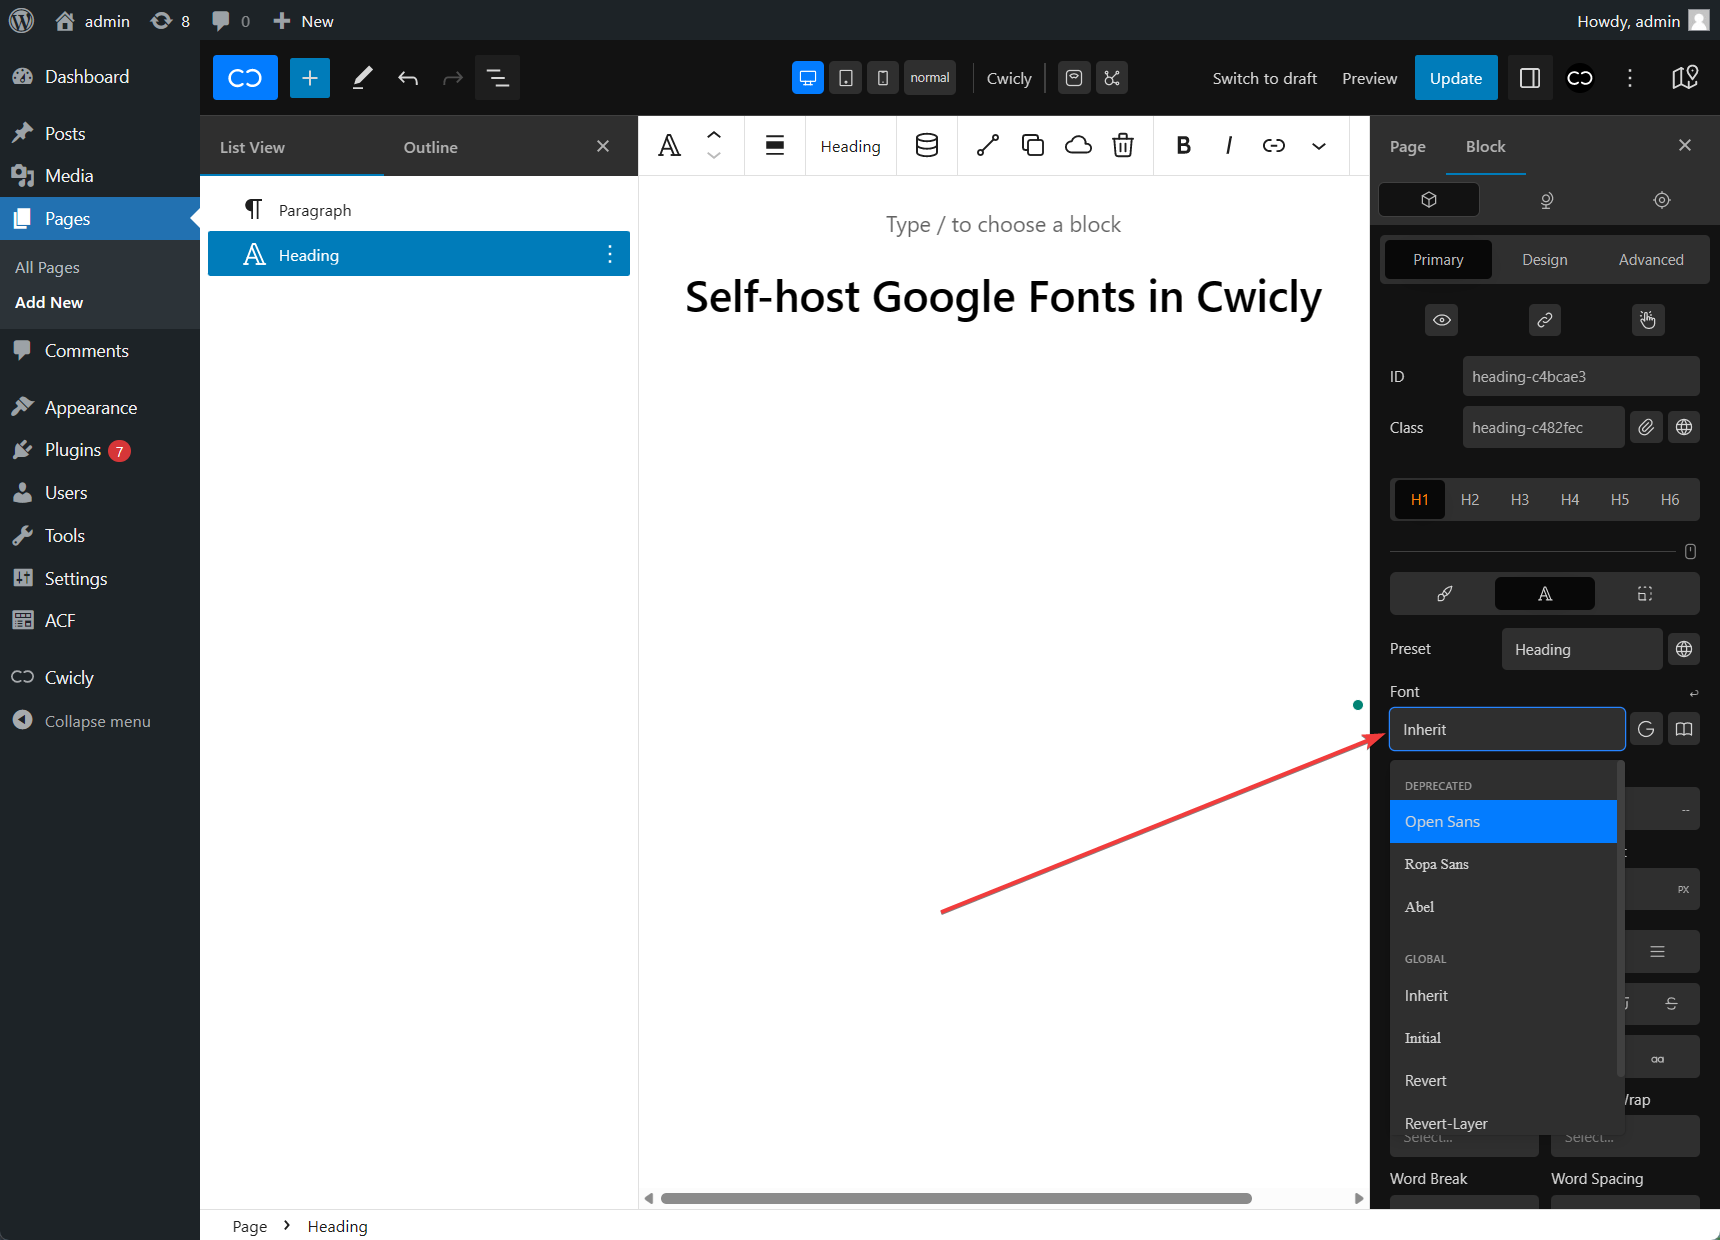Click the link wrapper icon

tap(1545, 320)
